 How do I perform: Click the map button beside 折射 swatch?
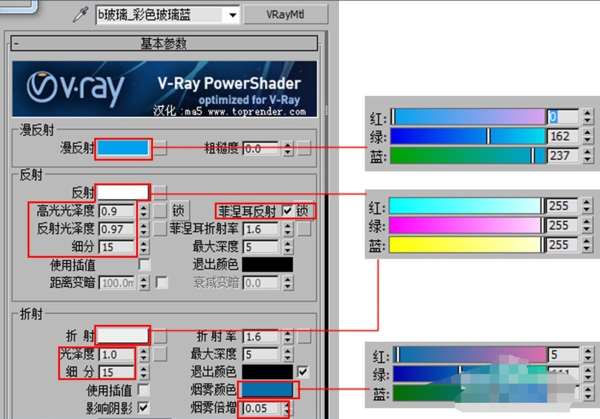click(x=160, y=336)
